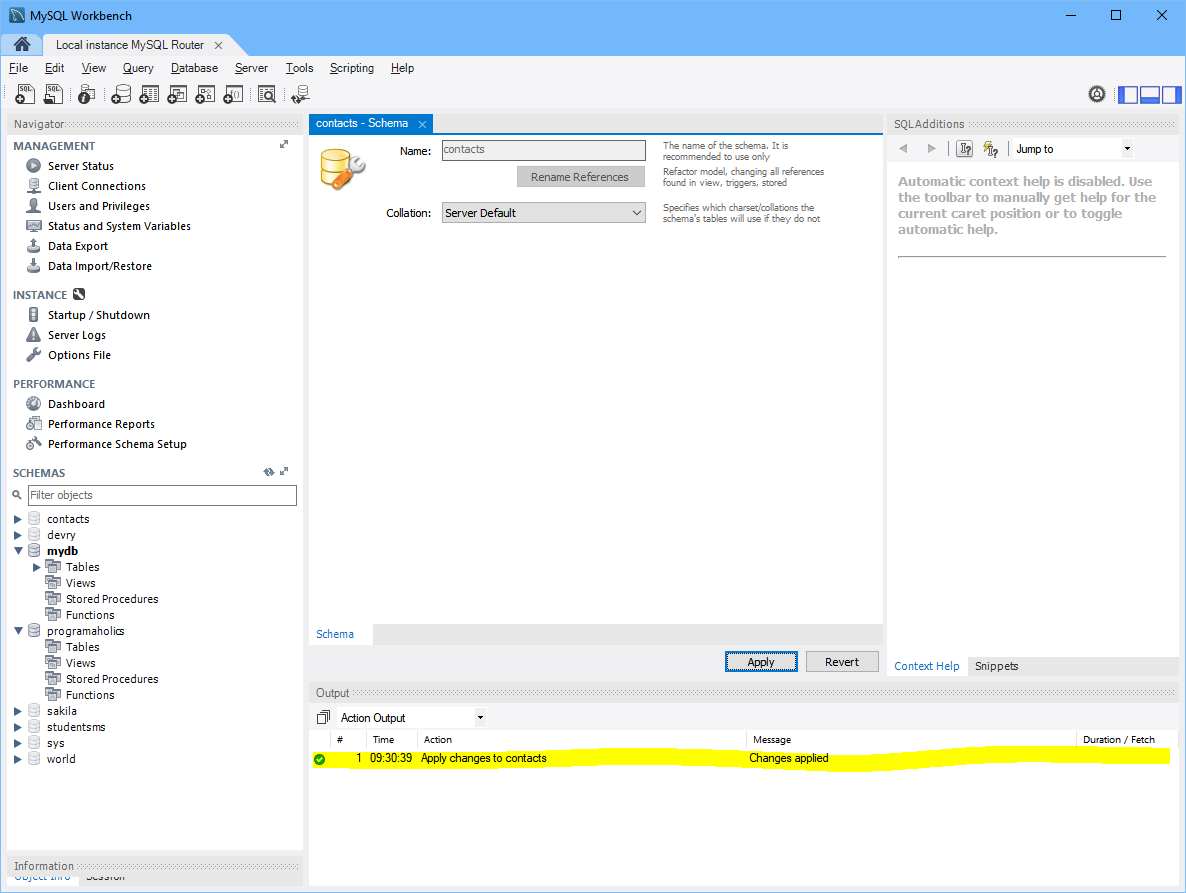Click the Filter objects search field
This screenshot has width=1186, height=893.
[162, 495]
